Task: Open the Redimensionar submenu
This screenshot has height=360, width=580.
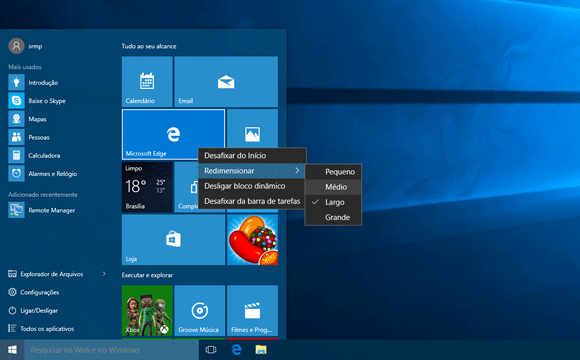Action: (252, 171)
